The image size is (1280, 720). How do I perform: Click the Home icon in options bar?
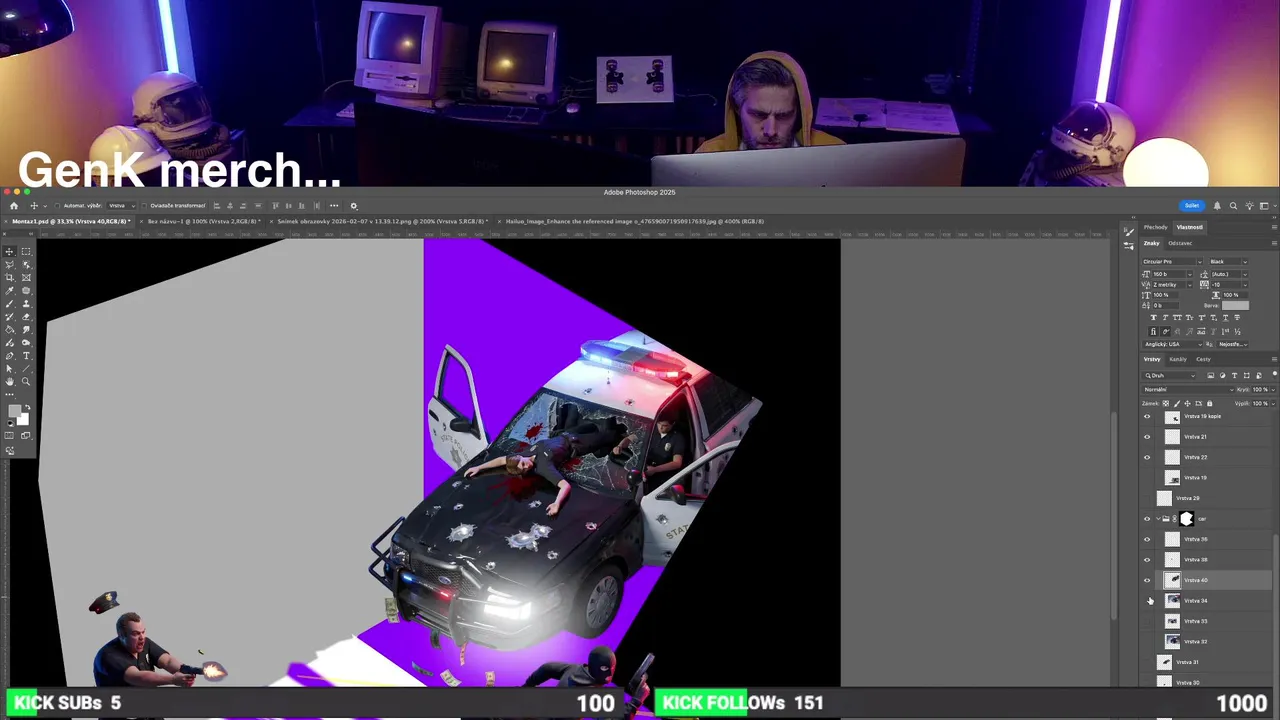14,206
